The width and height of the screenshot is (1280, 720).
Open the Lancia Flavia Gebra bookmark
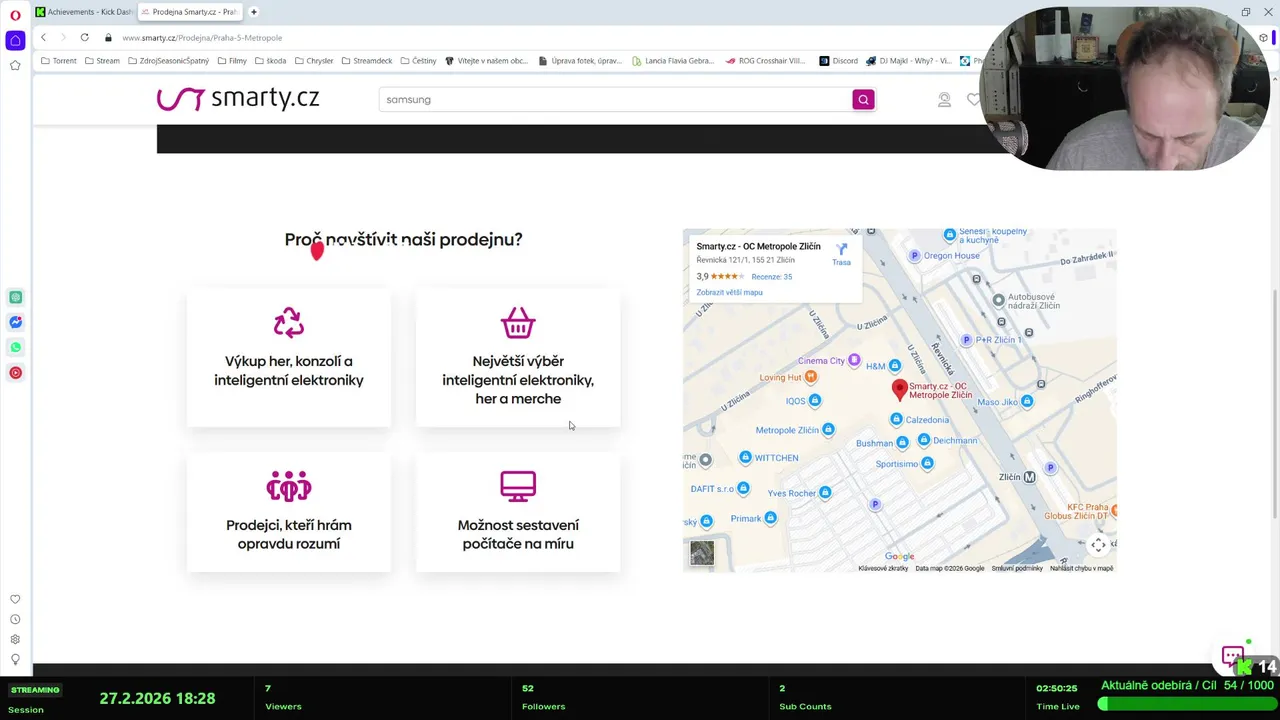click(673, 61)
